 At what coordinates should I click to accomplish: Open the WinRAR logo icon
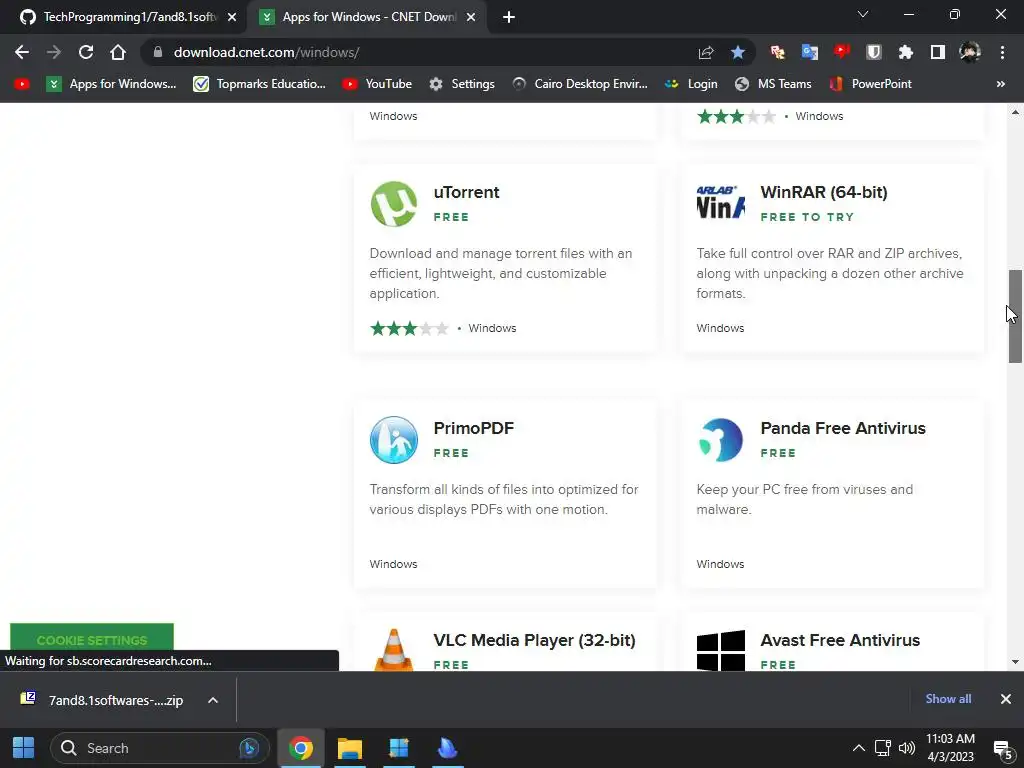720,202
